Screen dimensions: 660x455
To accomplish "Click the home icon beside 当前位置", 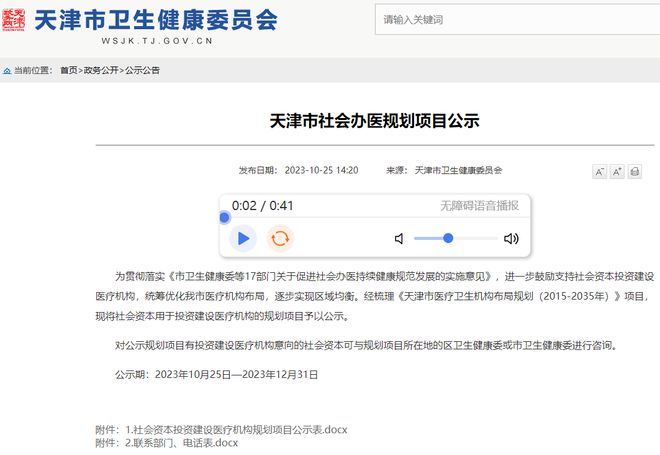I will click(x=7, y=71).
